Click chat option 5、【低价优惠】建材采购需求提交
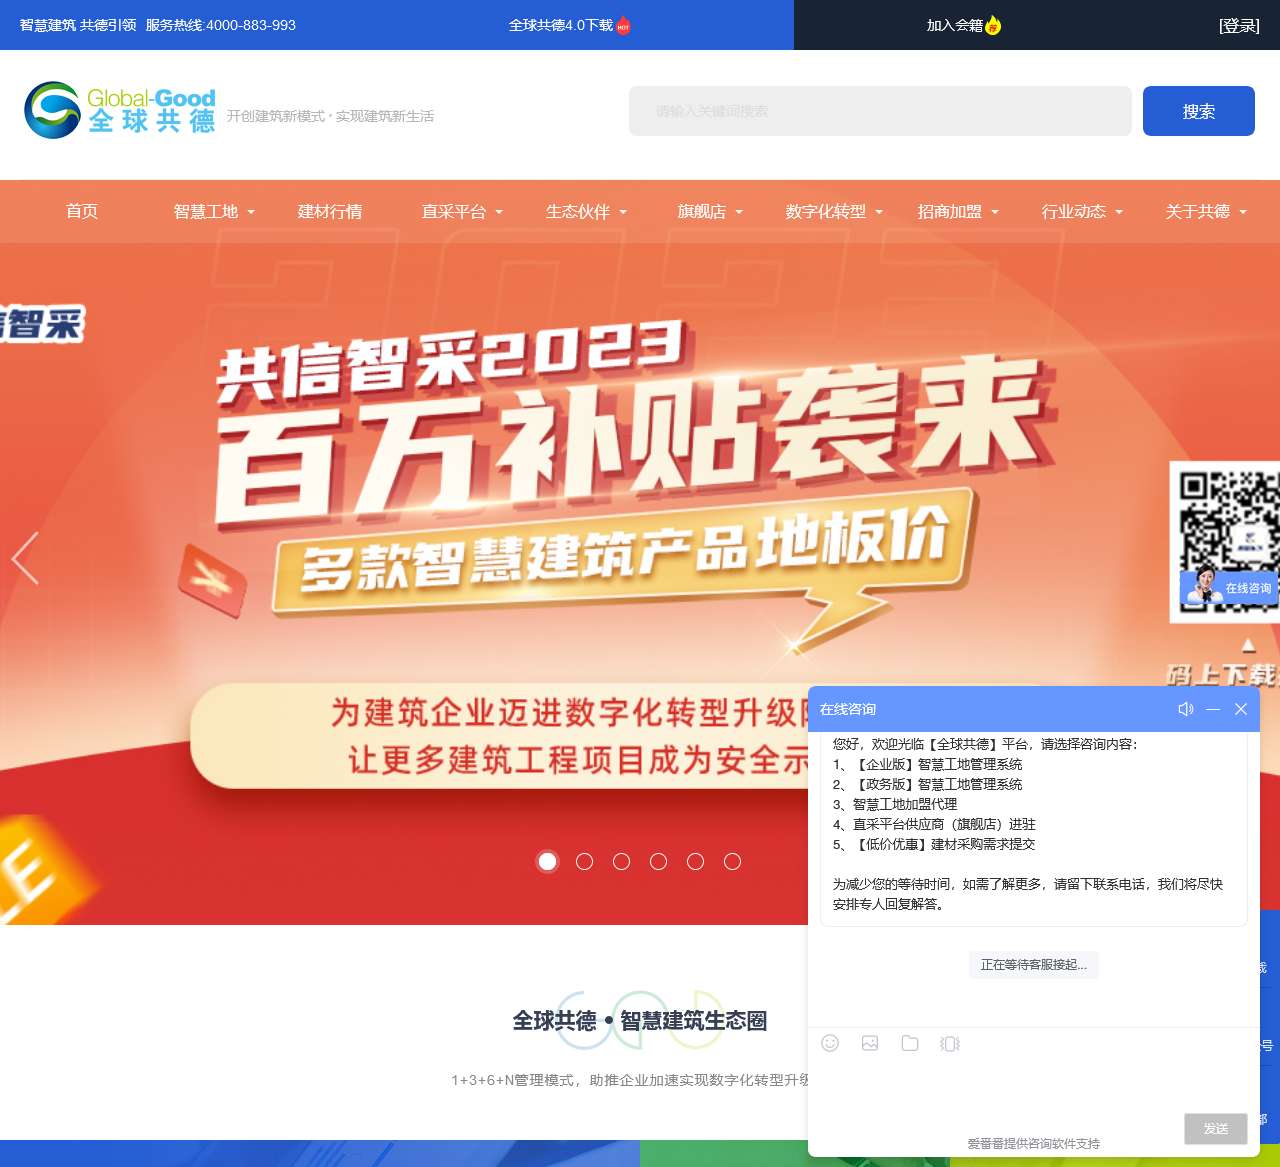 [x=934, y=844]
